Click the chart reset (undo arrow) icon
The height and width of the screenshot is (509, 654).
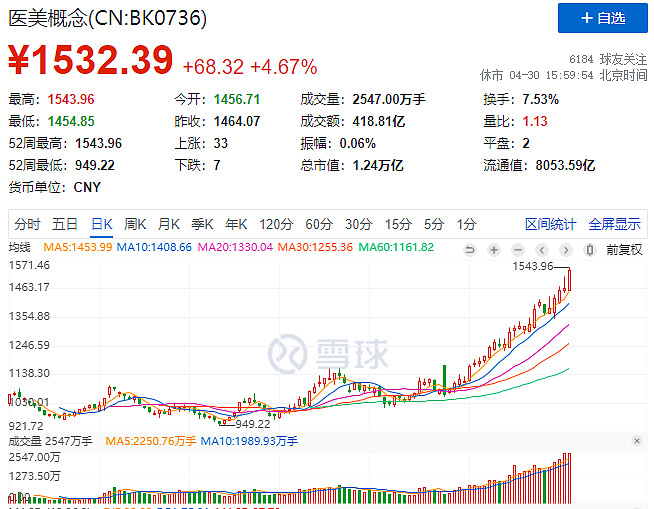470,250
